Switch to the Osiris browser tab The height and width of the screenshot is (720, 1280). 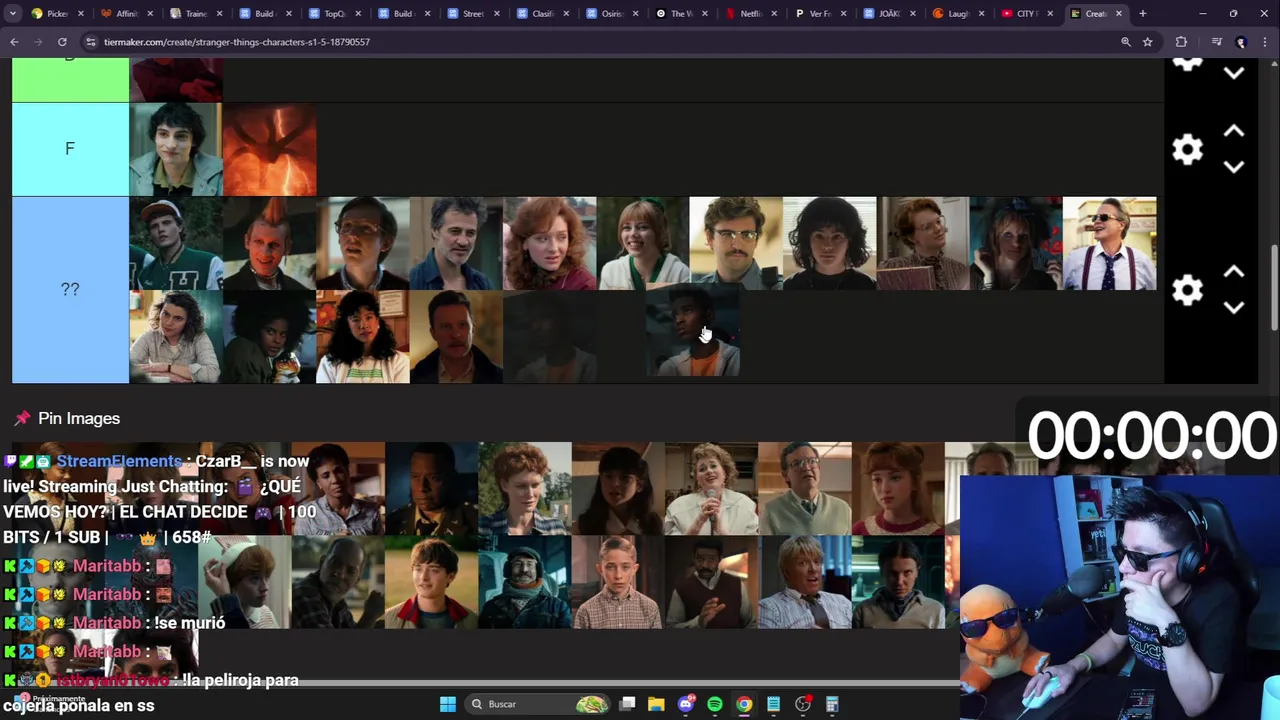(x=610, y=14)
